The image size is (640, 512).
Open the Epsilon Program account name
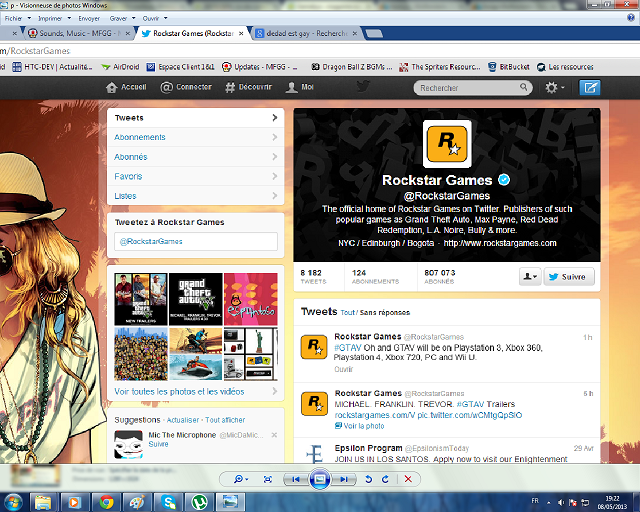pyautogui.click(x=368, y=448)
